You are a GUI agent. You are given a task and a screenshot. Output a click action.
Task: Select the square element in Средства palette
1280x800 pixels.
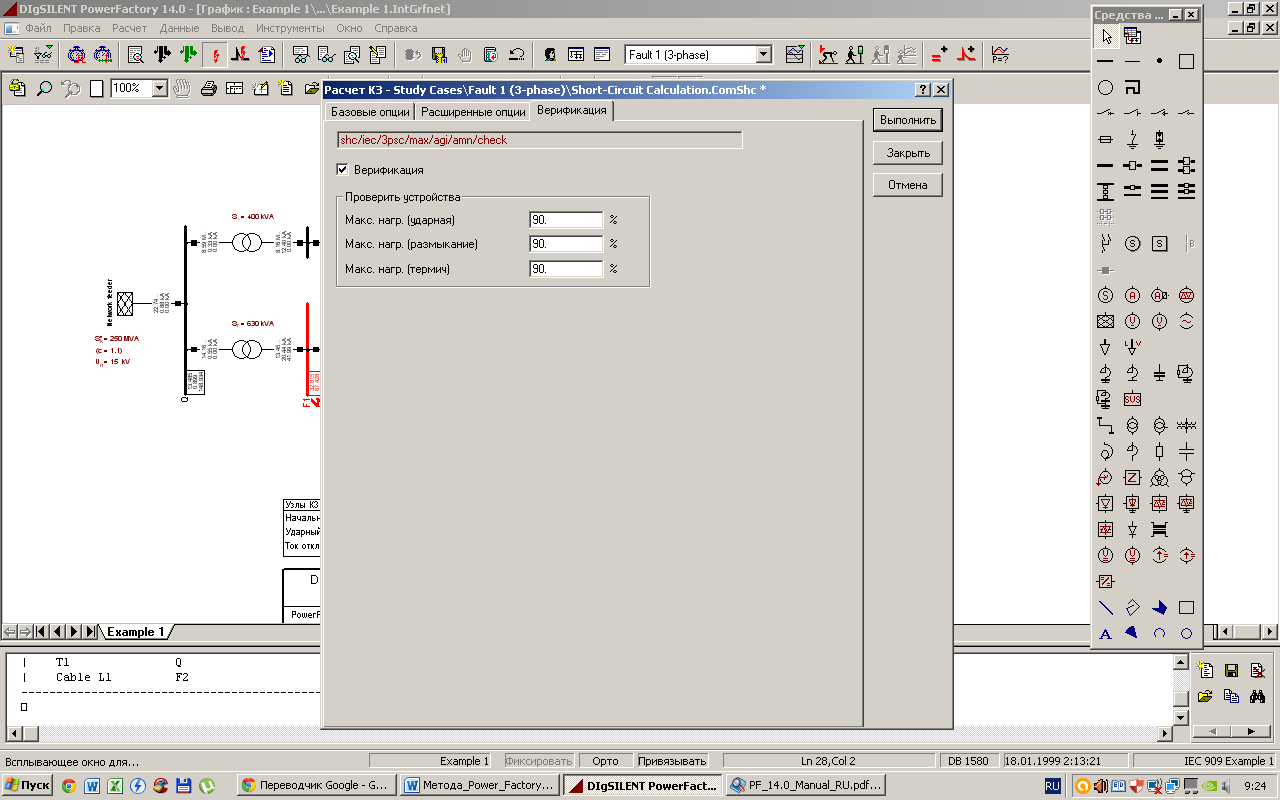[x=1186, y=61]
